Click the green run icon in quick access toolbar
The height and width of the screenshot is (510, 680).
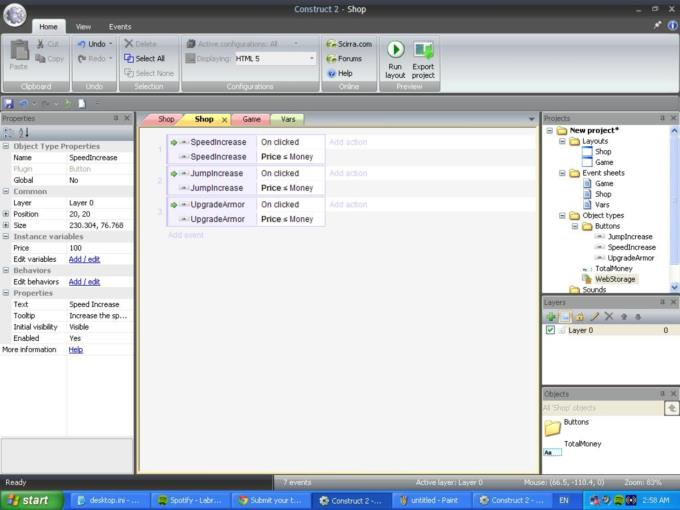68,104
